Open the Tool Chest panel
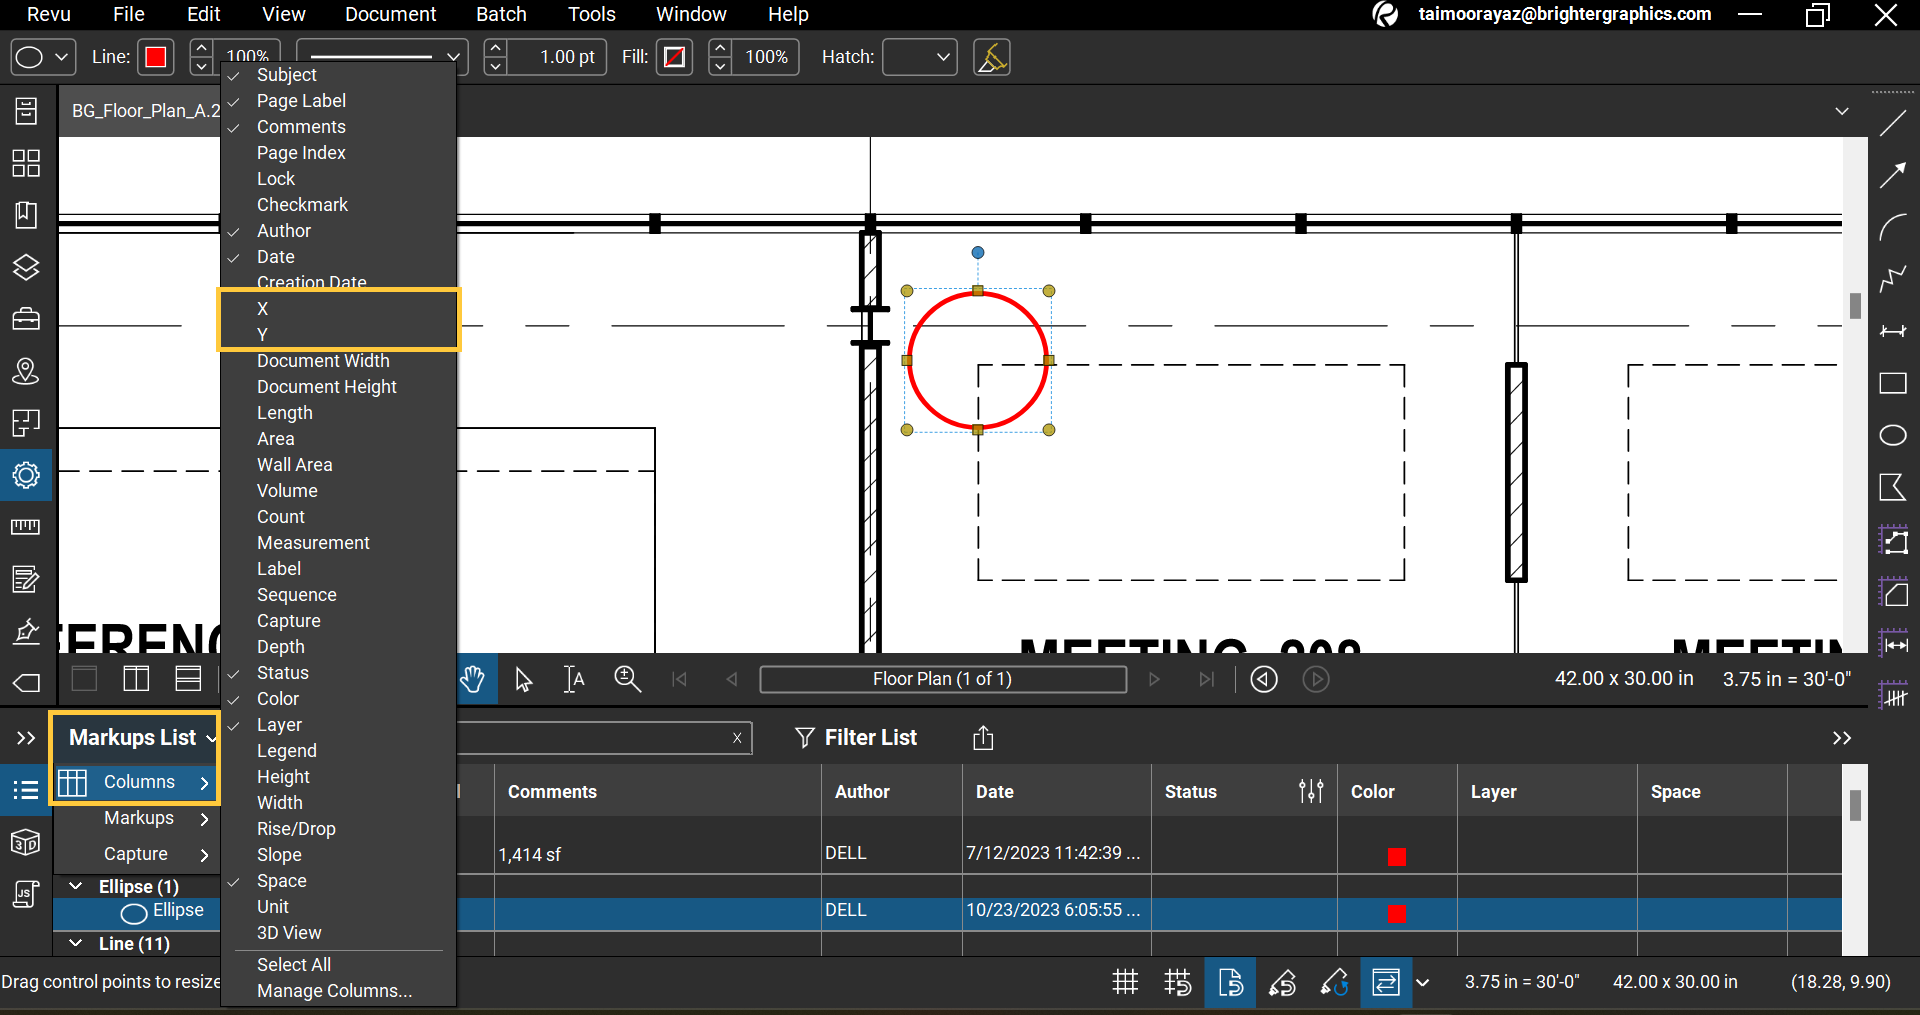This screenshot has width=1920, height=1015. point(26,318)
